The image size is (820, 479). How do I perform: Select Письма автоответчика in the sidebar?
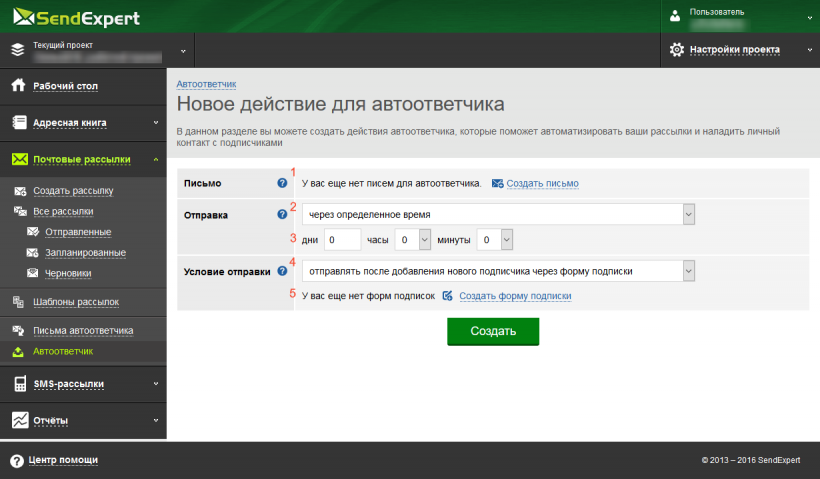(x=82, y=330)
